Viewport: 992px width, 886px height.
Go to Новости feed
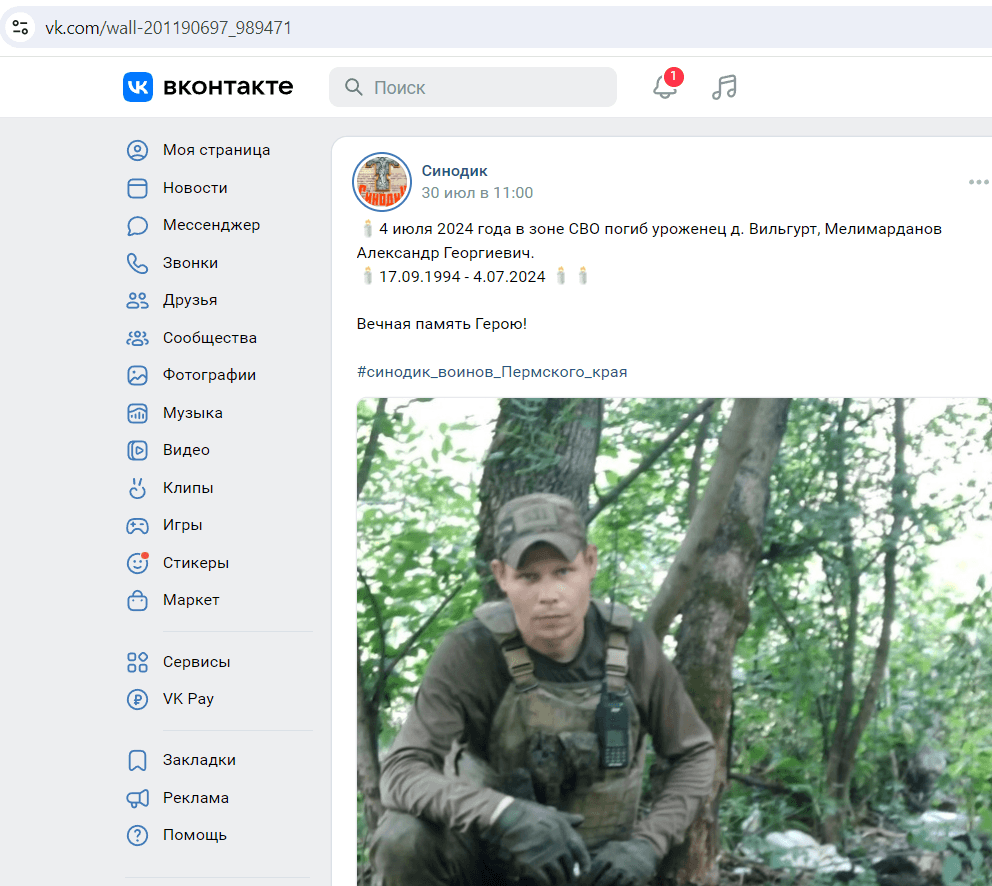point(195,188)
